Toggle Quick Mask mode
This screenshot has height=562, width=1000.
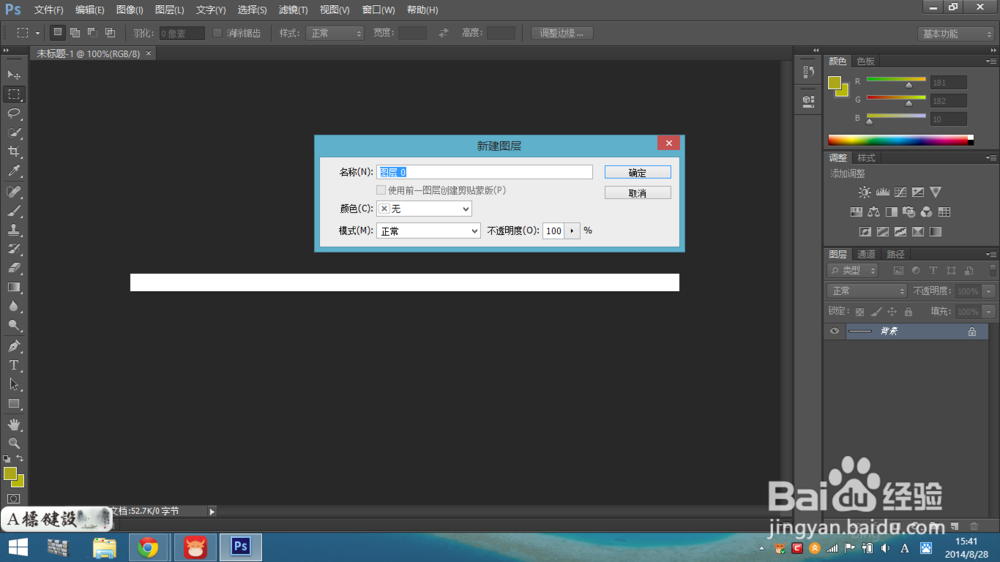coord(14,499)
